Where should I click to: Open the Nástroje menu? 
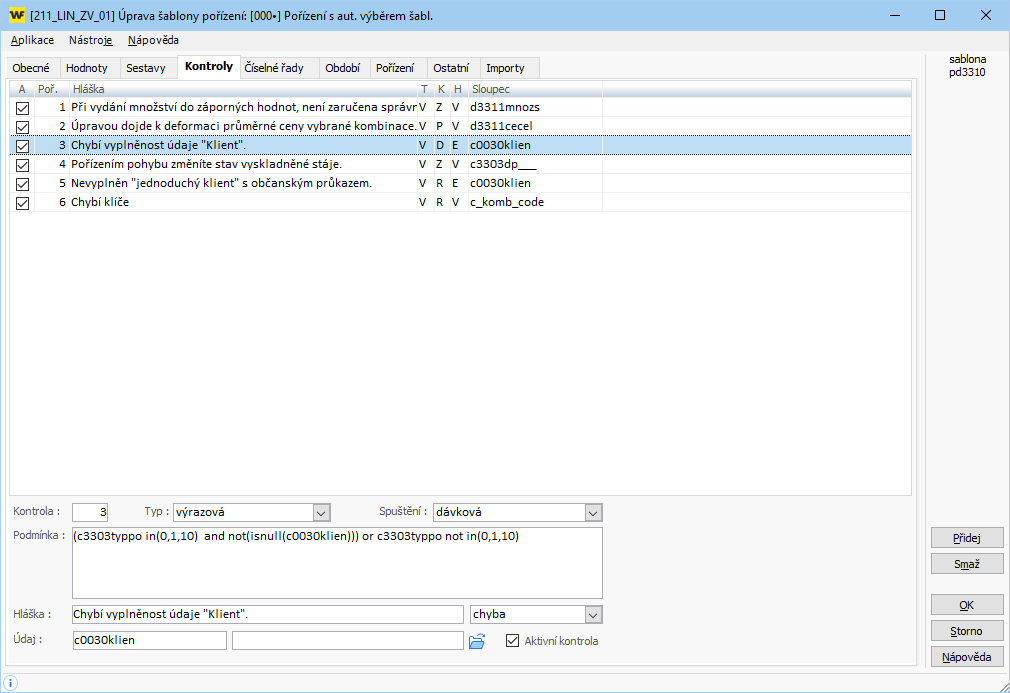(x=90, y=40)
